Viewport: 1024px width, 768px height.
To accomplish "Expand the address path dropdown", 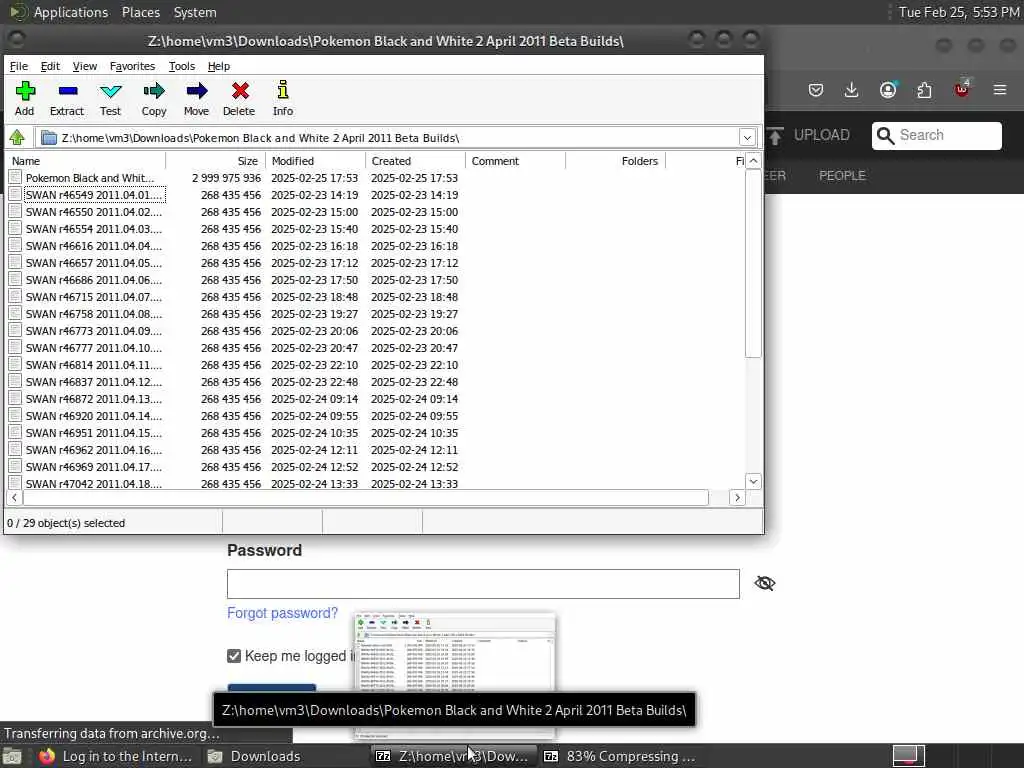I will click(x=747, y=138).
